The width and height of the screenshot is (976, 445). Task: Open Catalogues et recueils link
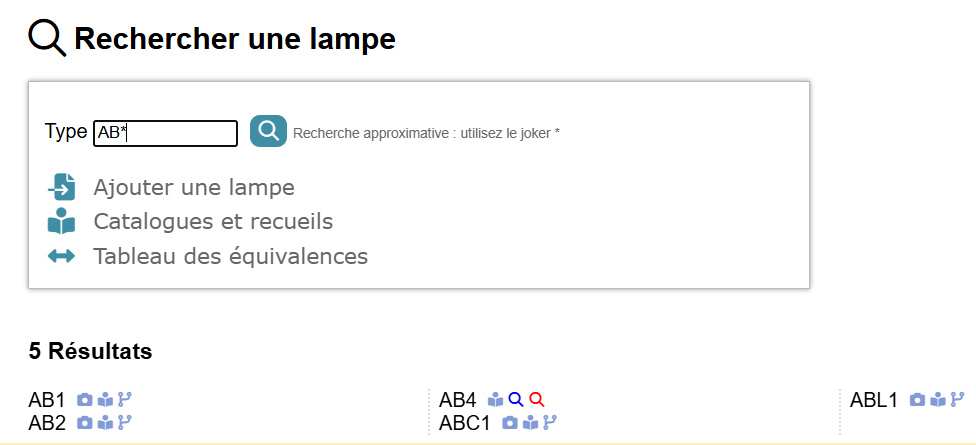(213, 221)
